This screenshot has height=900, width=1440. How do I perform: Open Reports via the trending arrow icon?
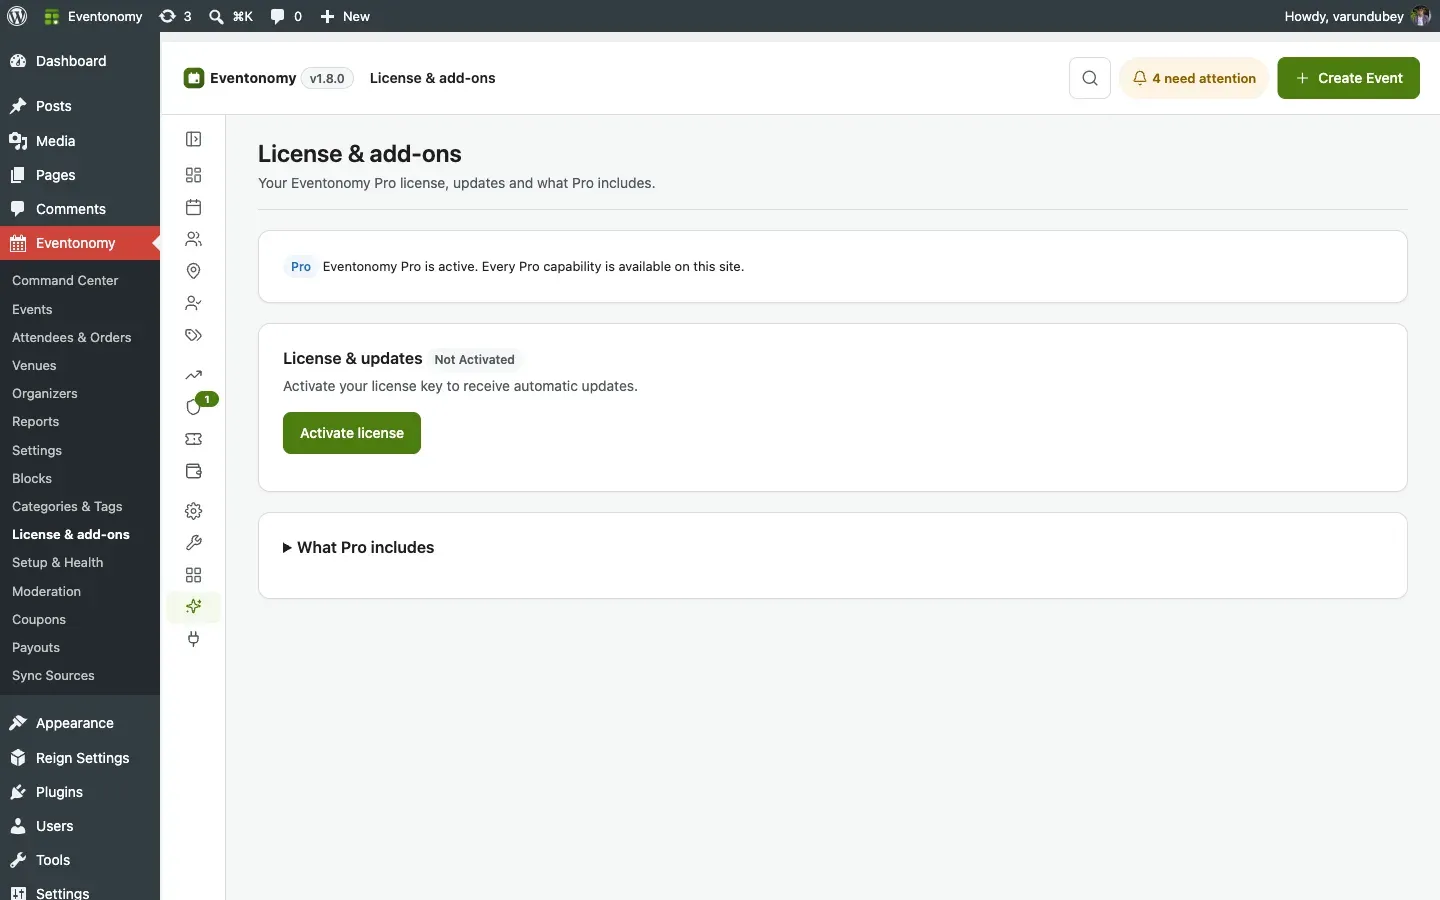pyautogui.click(x=194, y=375)
